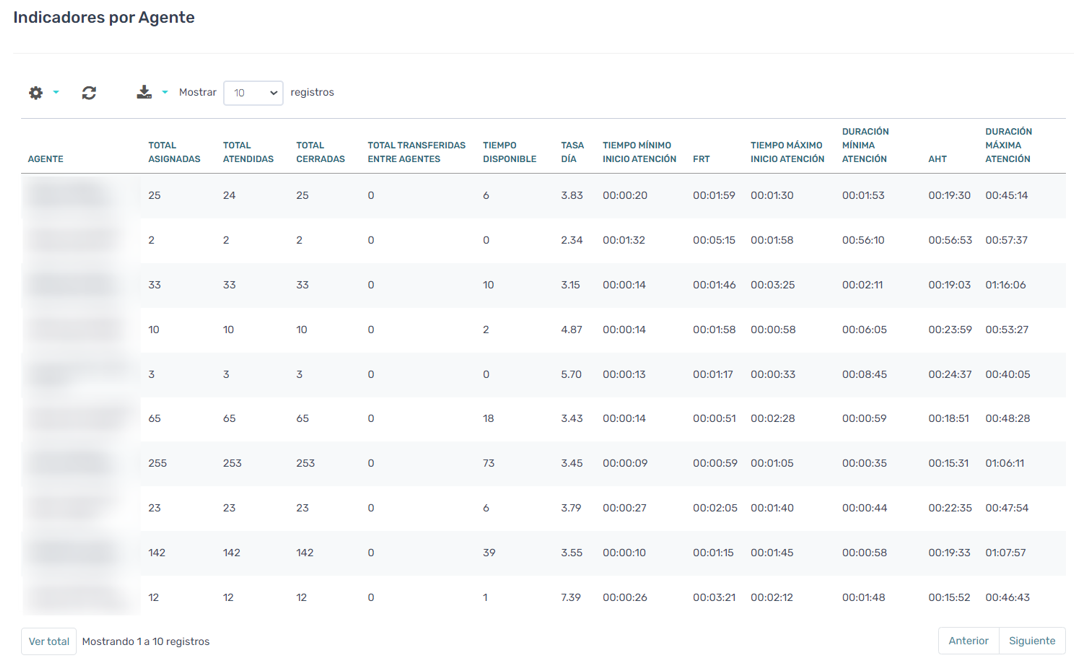Select the AHT value 00:15:31
The width and height of the screenshot is (1074, 663).
[949, 463]
